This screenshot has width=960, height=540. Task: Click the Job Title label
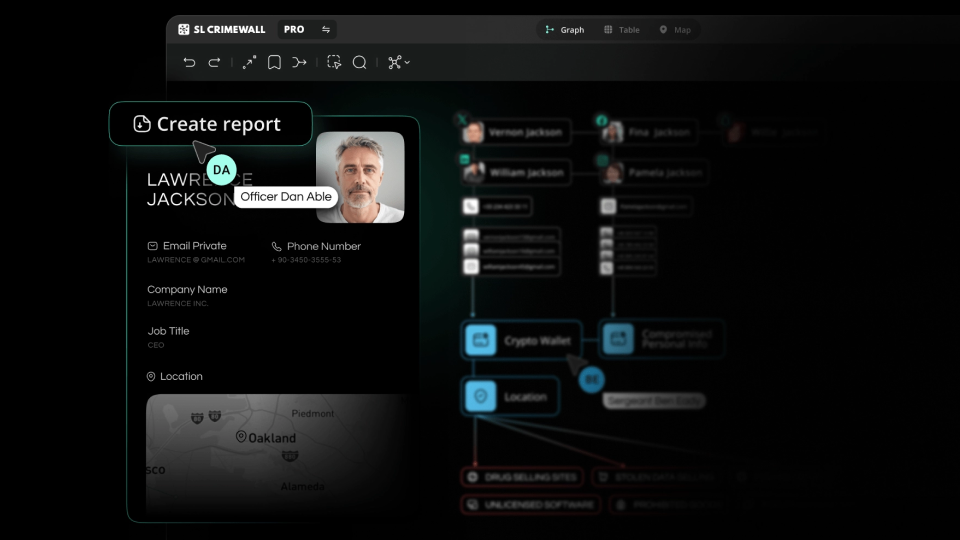click(x=168, y=331)
